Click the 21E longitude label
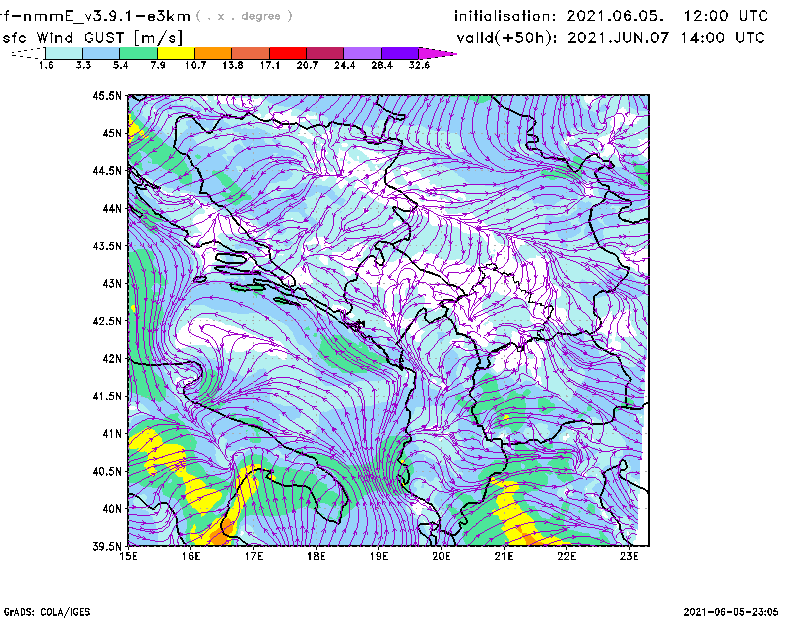This screenshot has width=800, height=618. pos(504,556)
